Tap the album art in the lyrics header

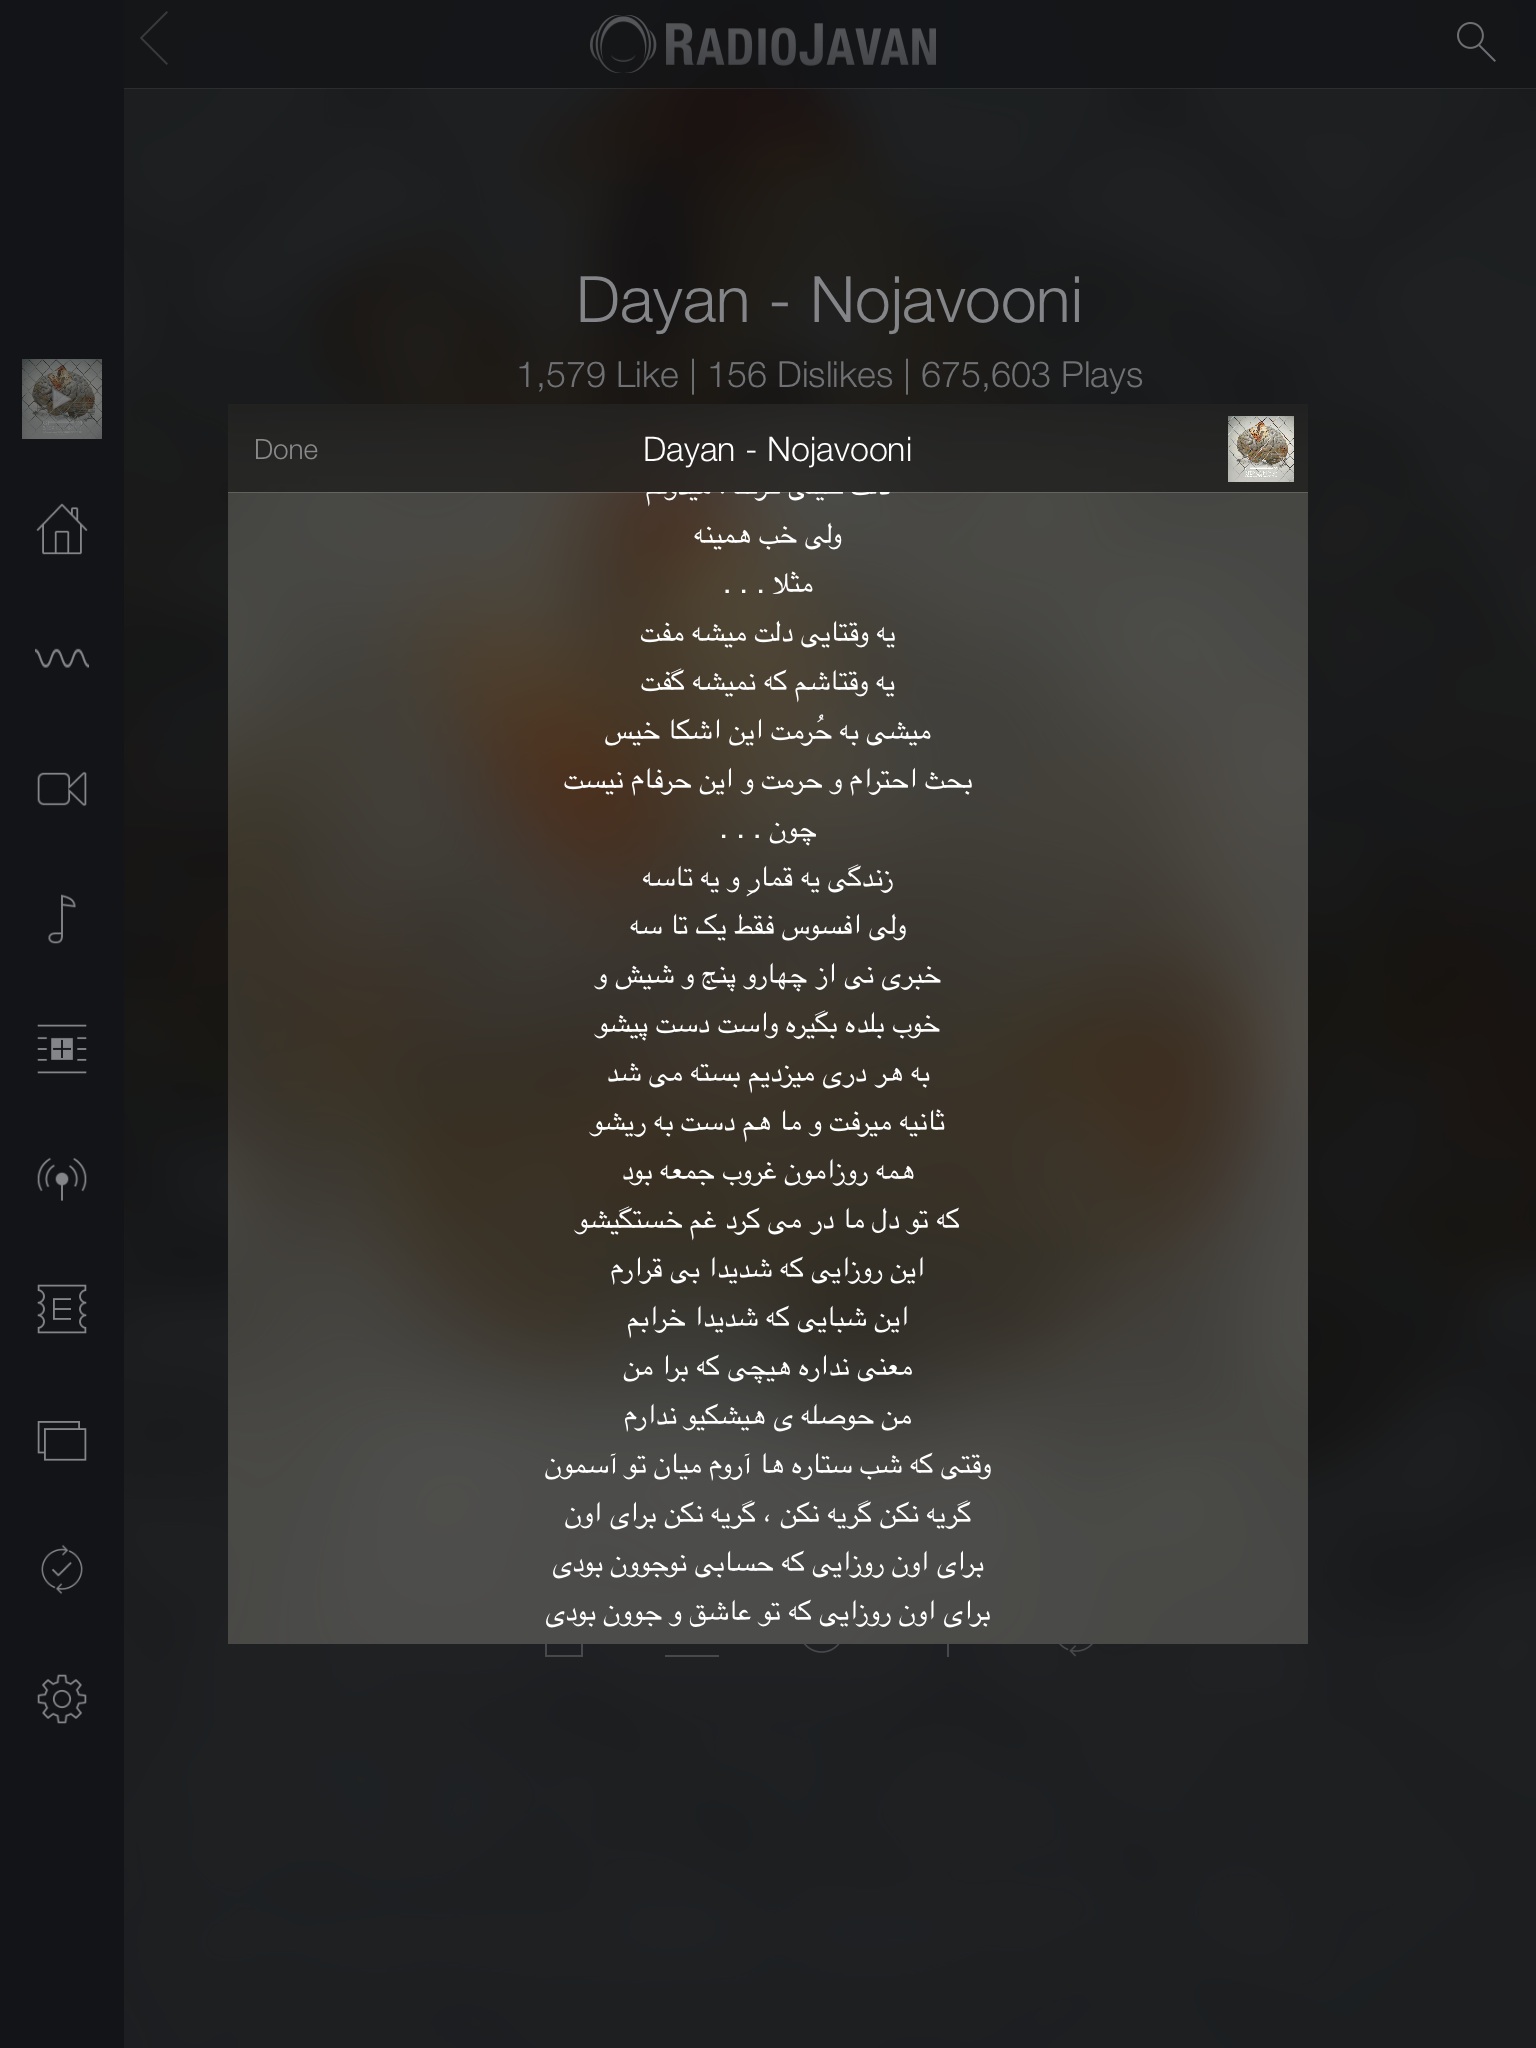click(x=1261, y=449)
